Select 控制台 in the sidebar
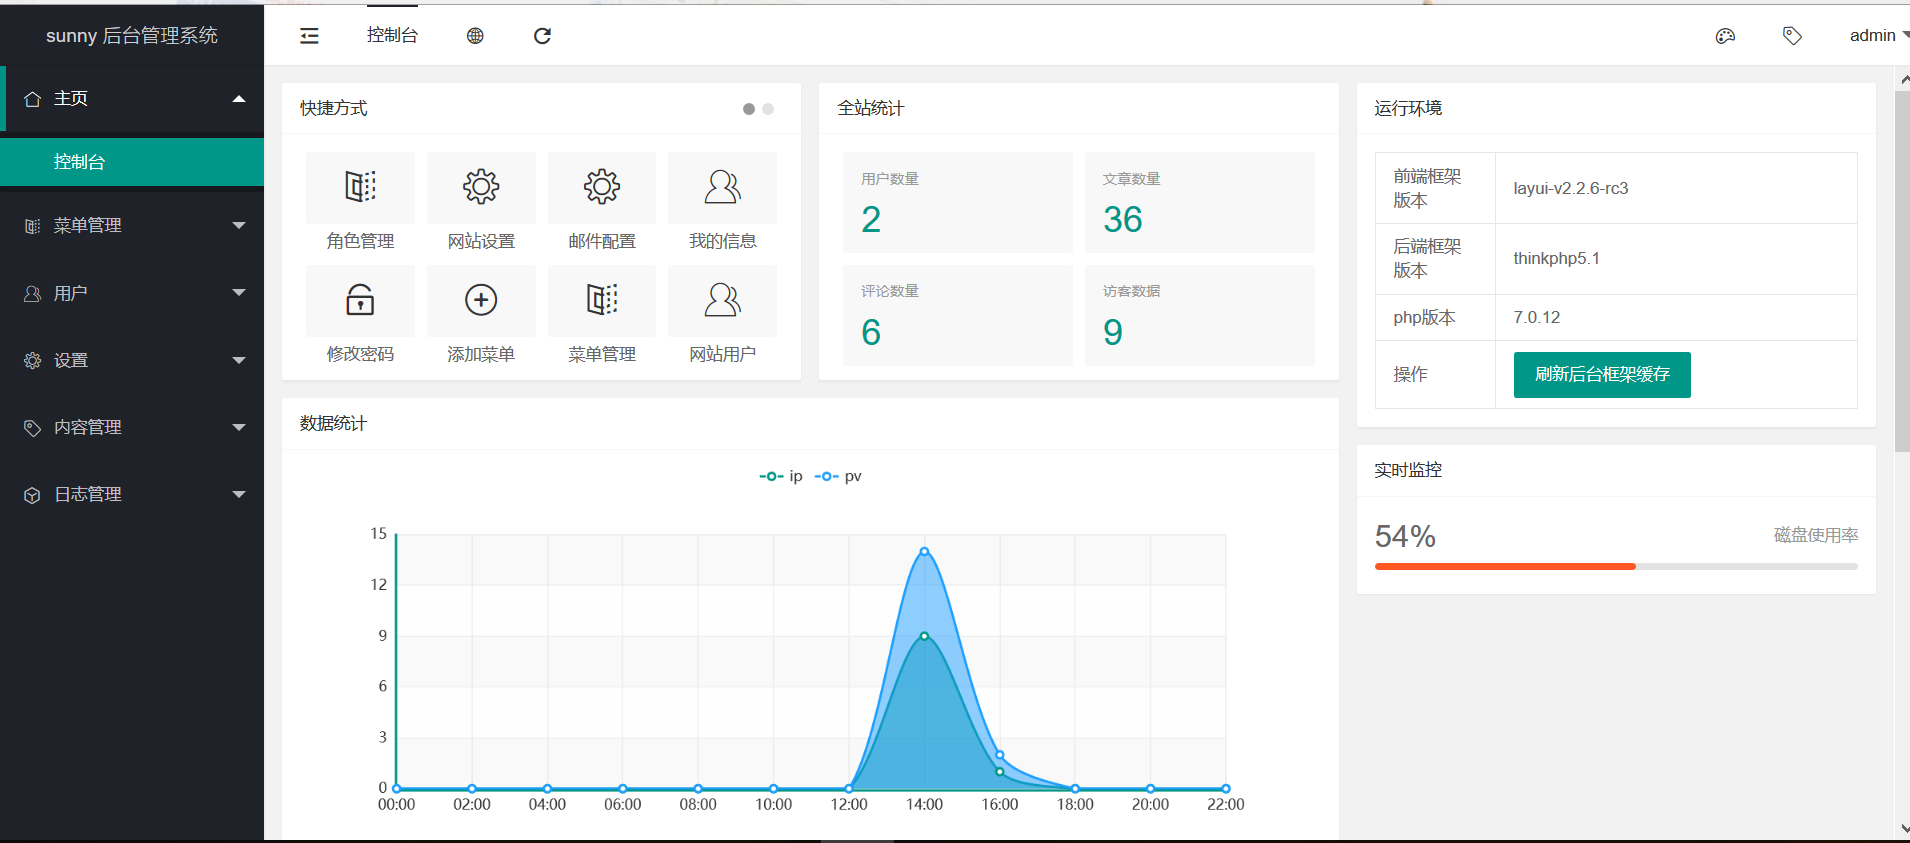1910x843 pixels. [132, 162]
